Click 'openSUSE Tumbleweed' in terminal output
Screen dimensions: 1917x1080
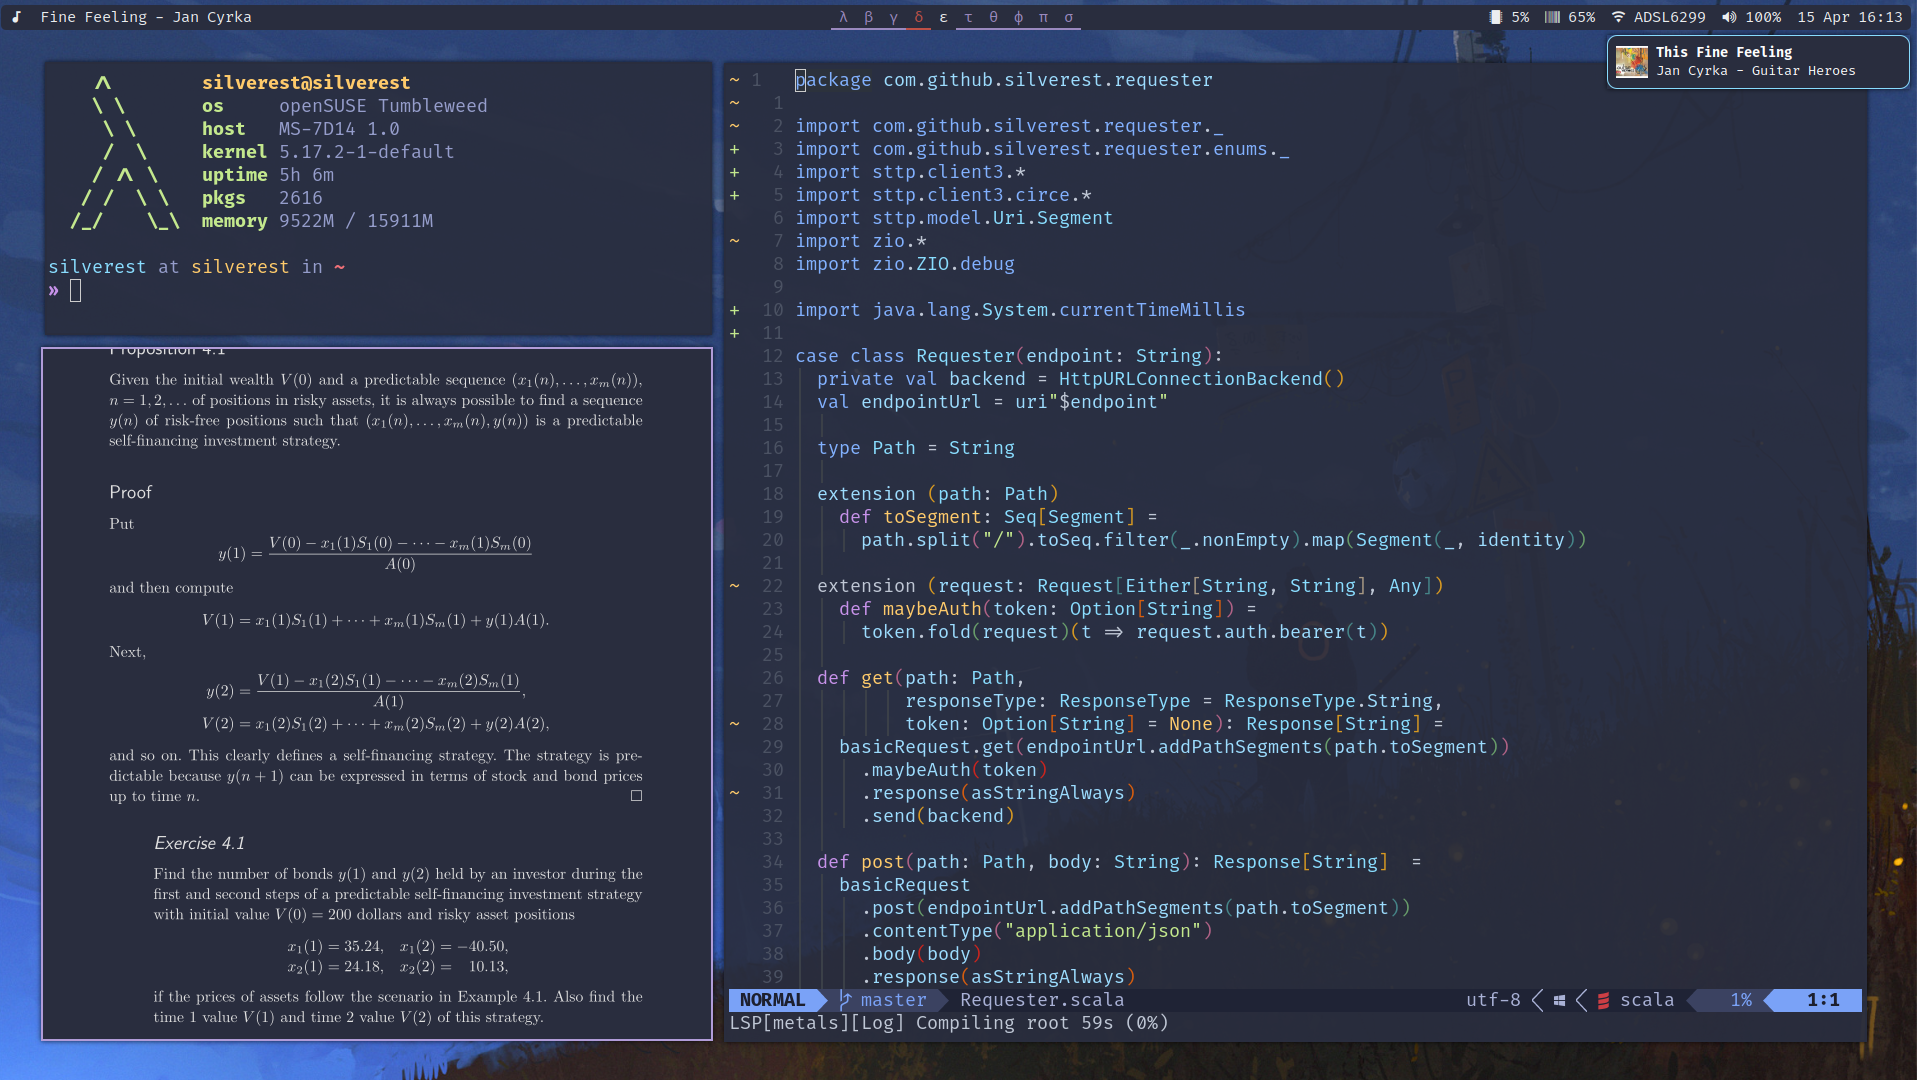pyautogui.click(x=383, y=106)
